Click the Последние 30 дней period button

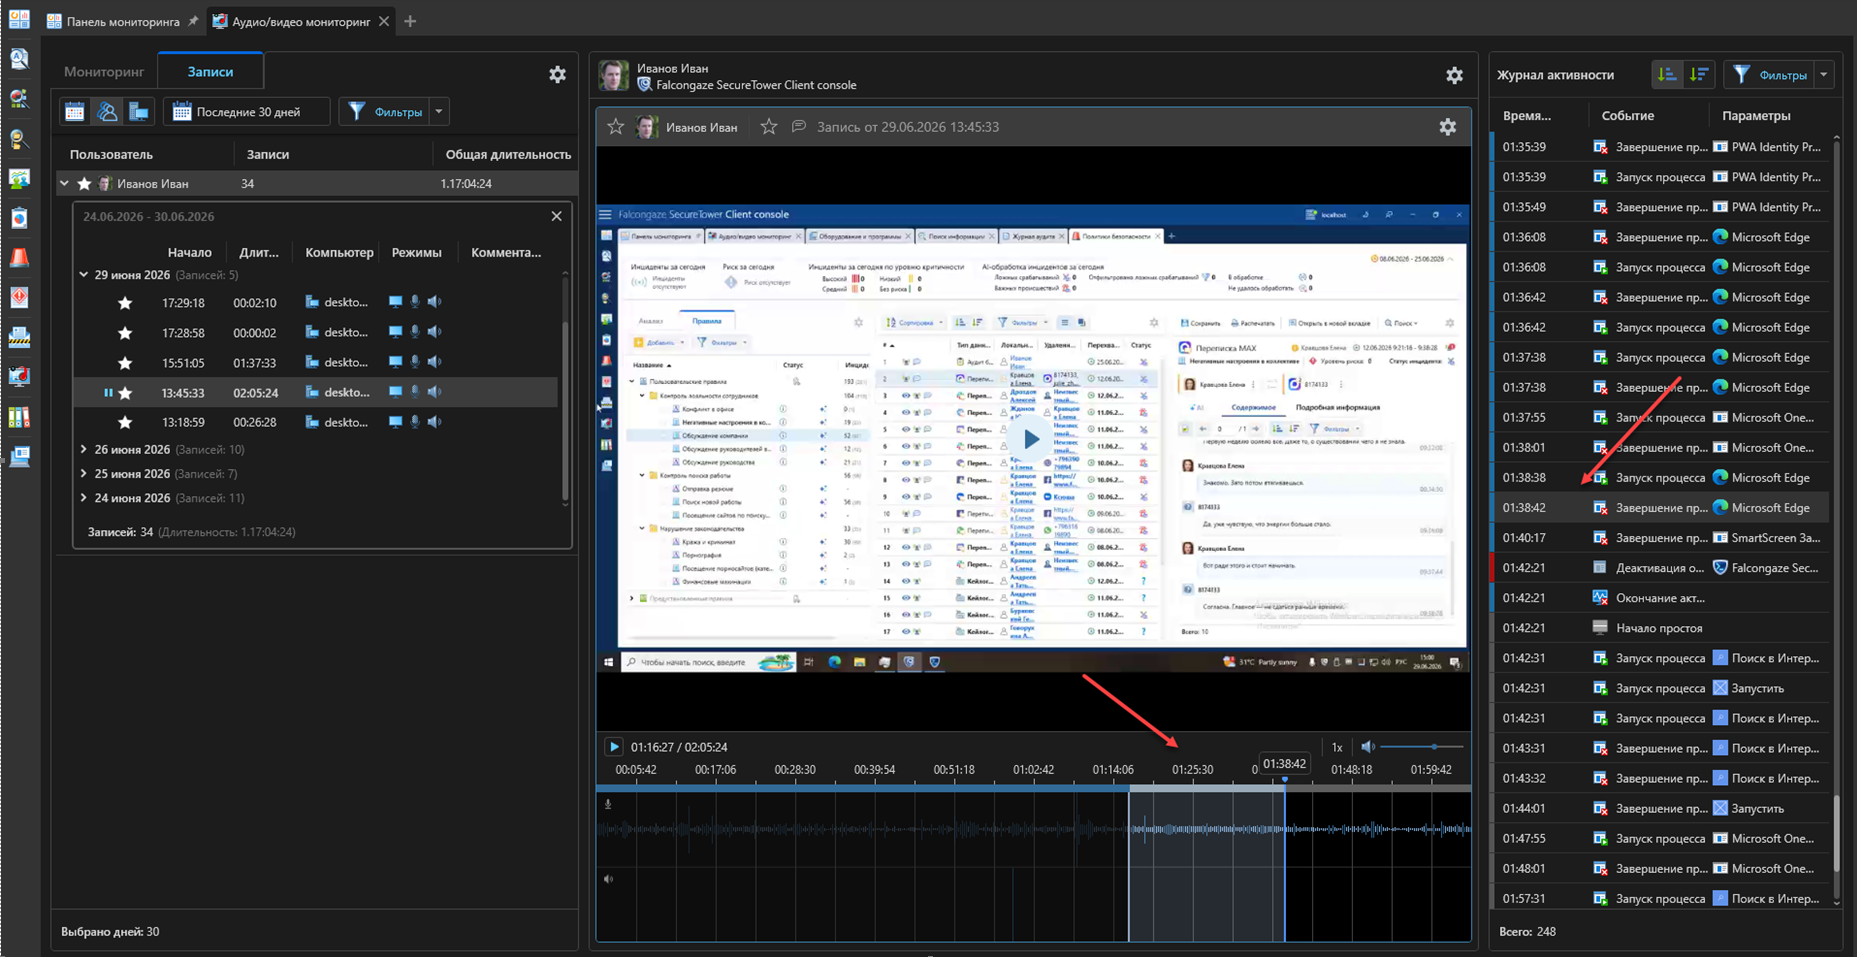(246, 112)
